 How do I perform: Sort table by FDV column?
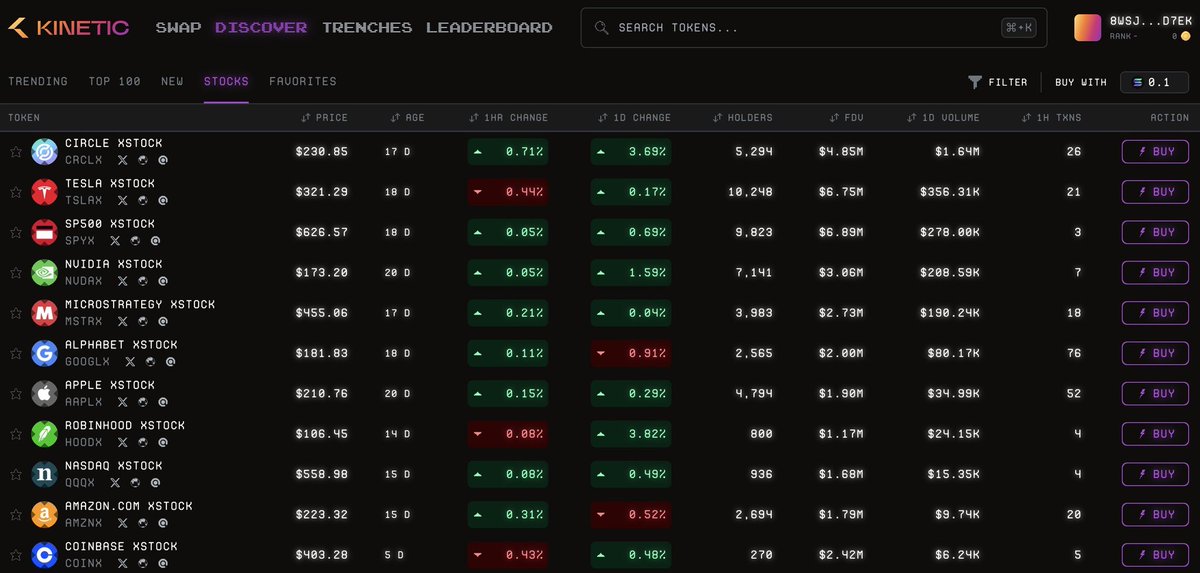846,118
